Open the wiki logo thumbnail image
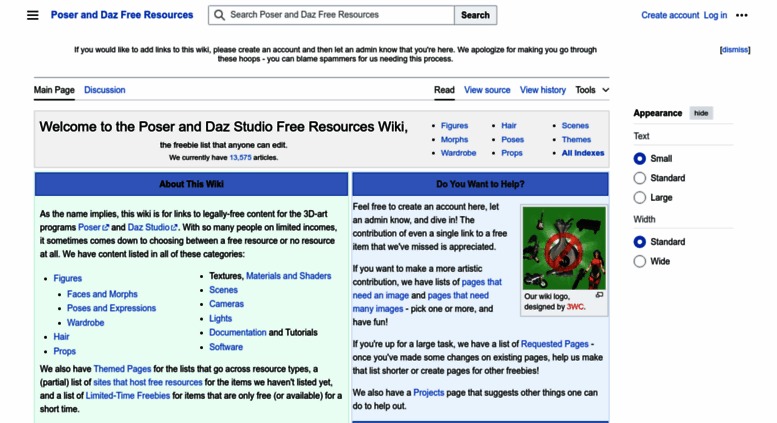Screen dimensions: 777x423 click(x=564, y=248)
